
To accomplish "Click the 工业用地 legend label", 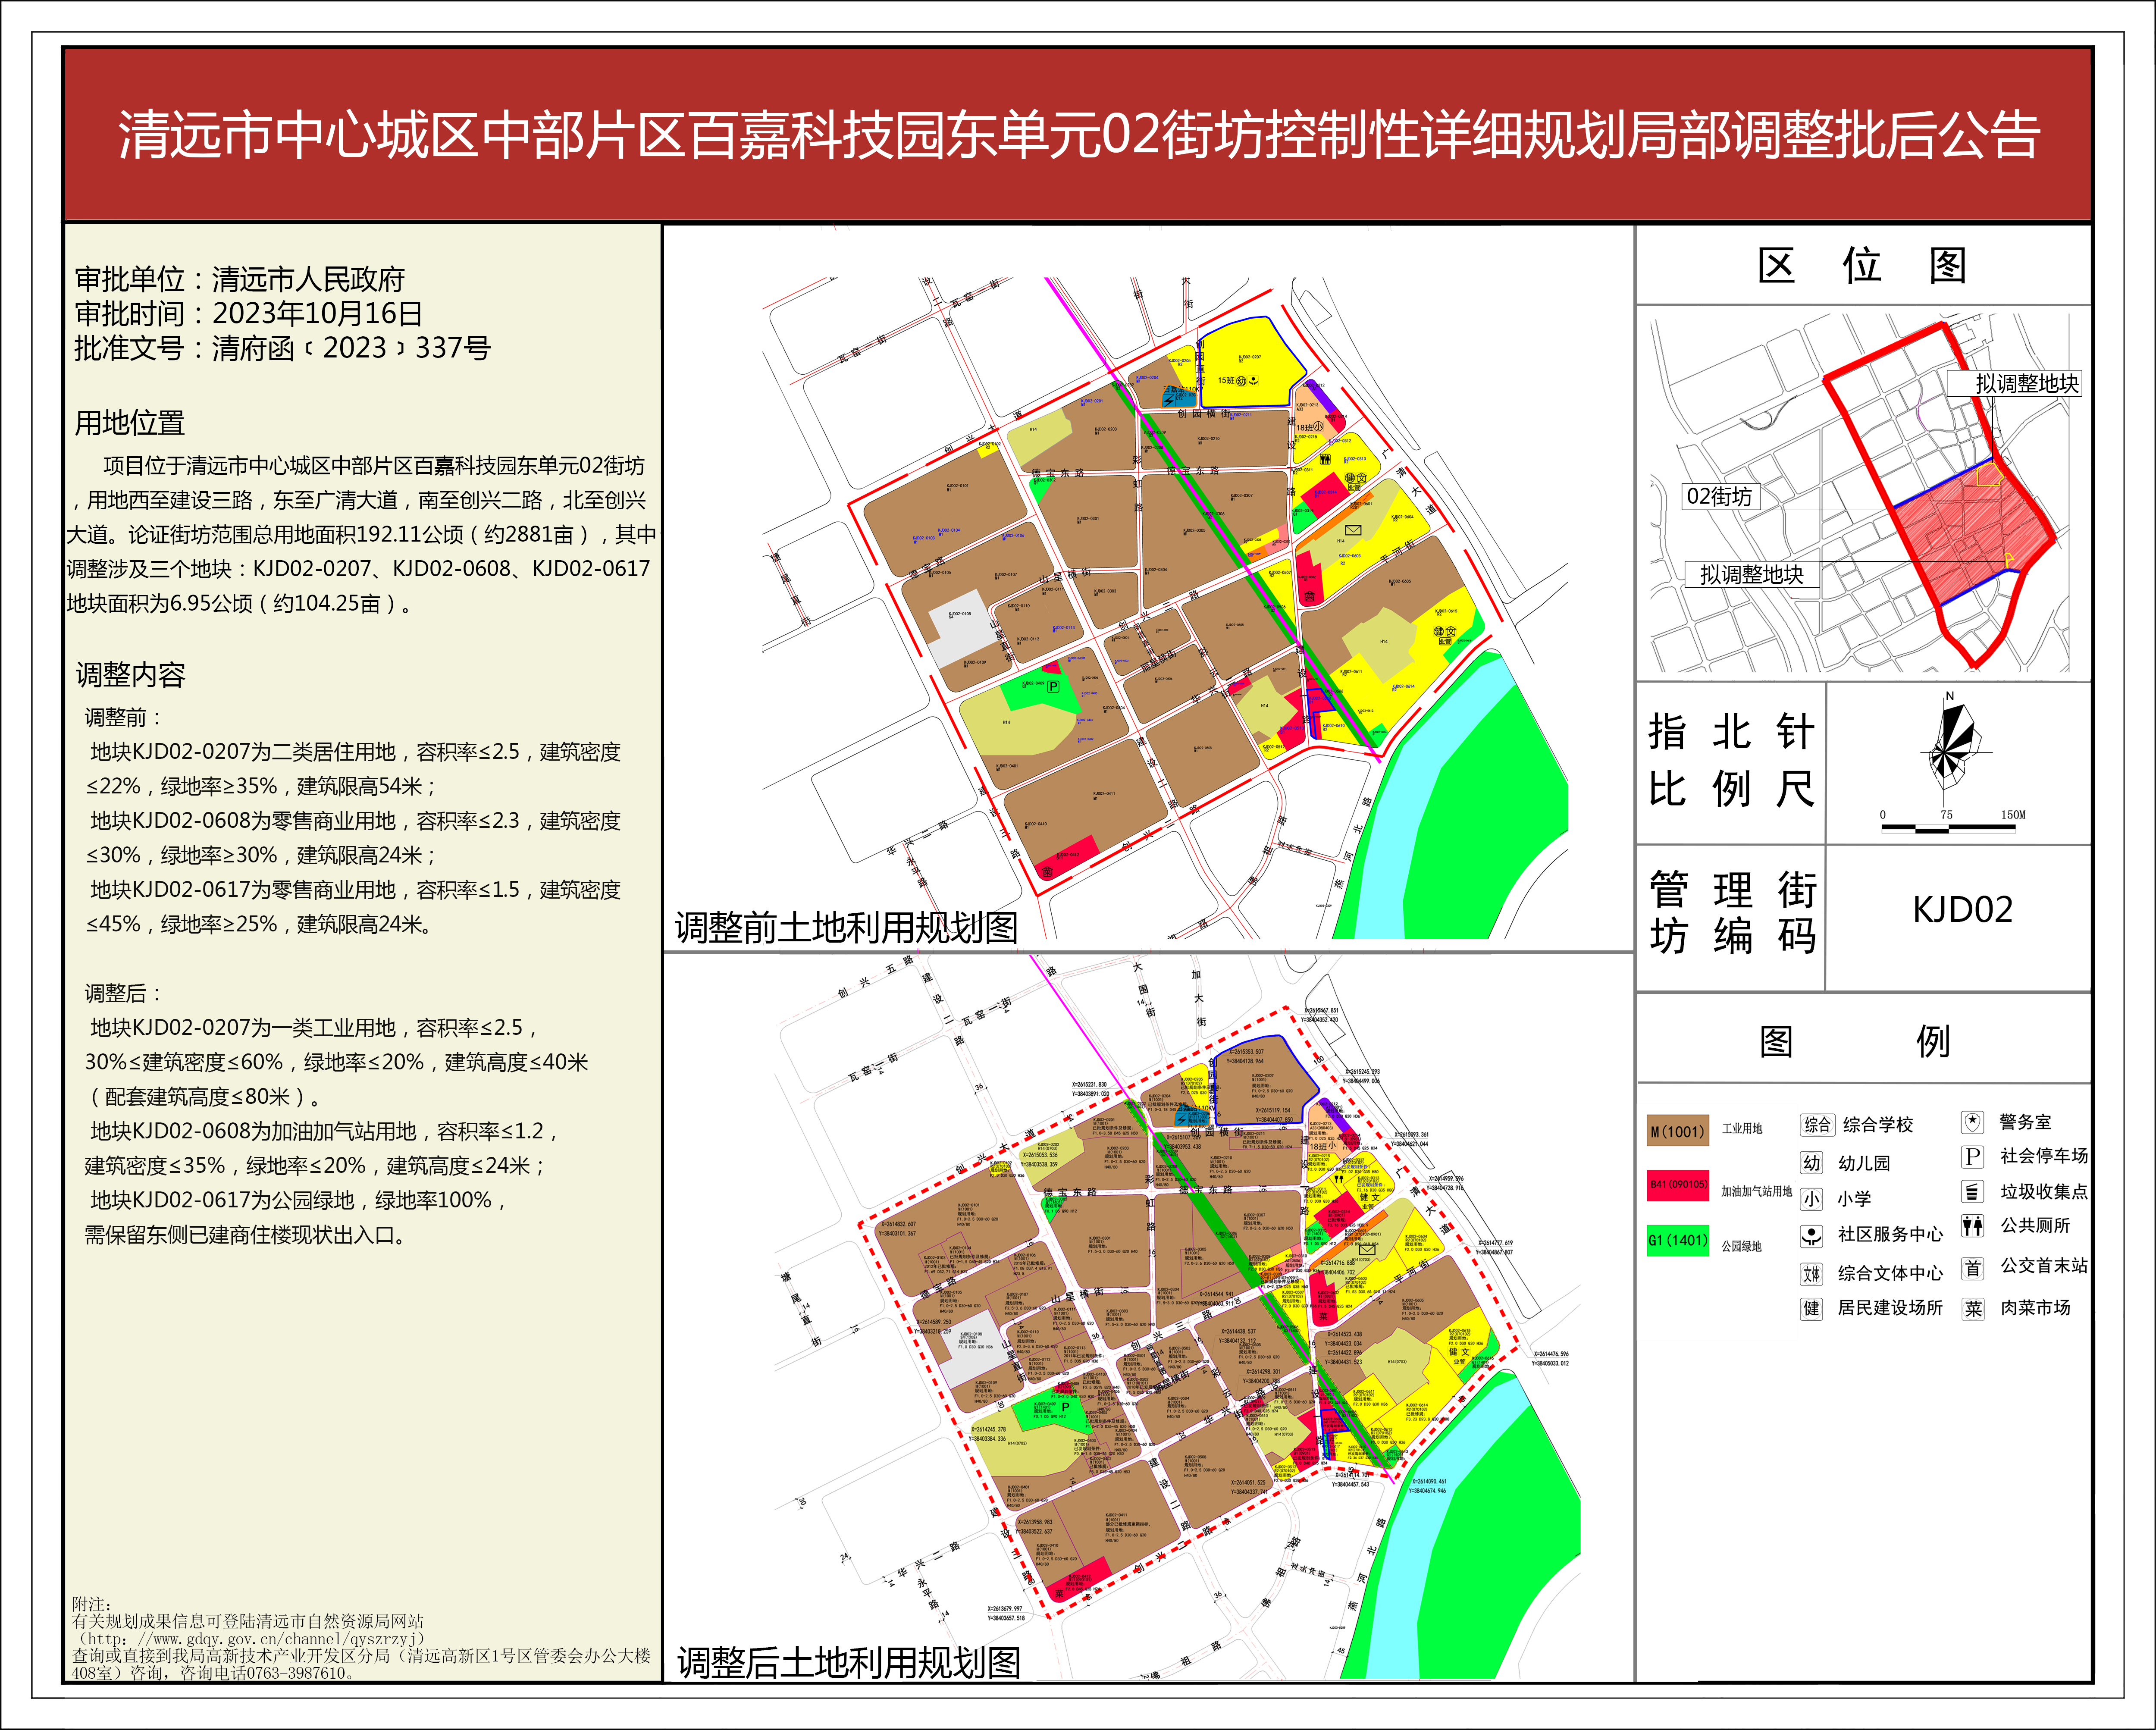I will point(1742,1128).
